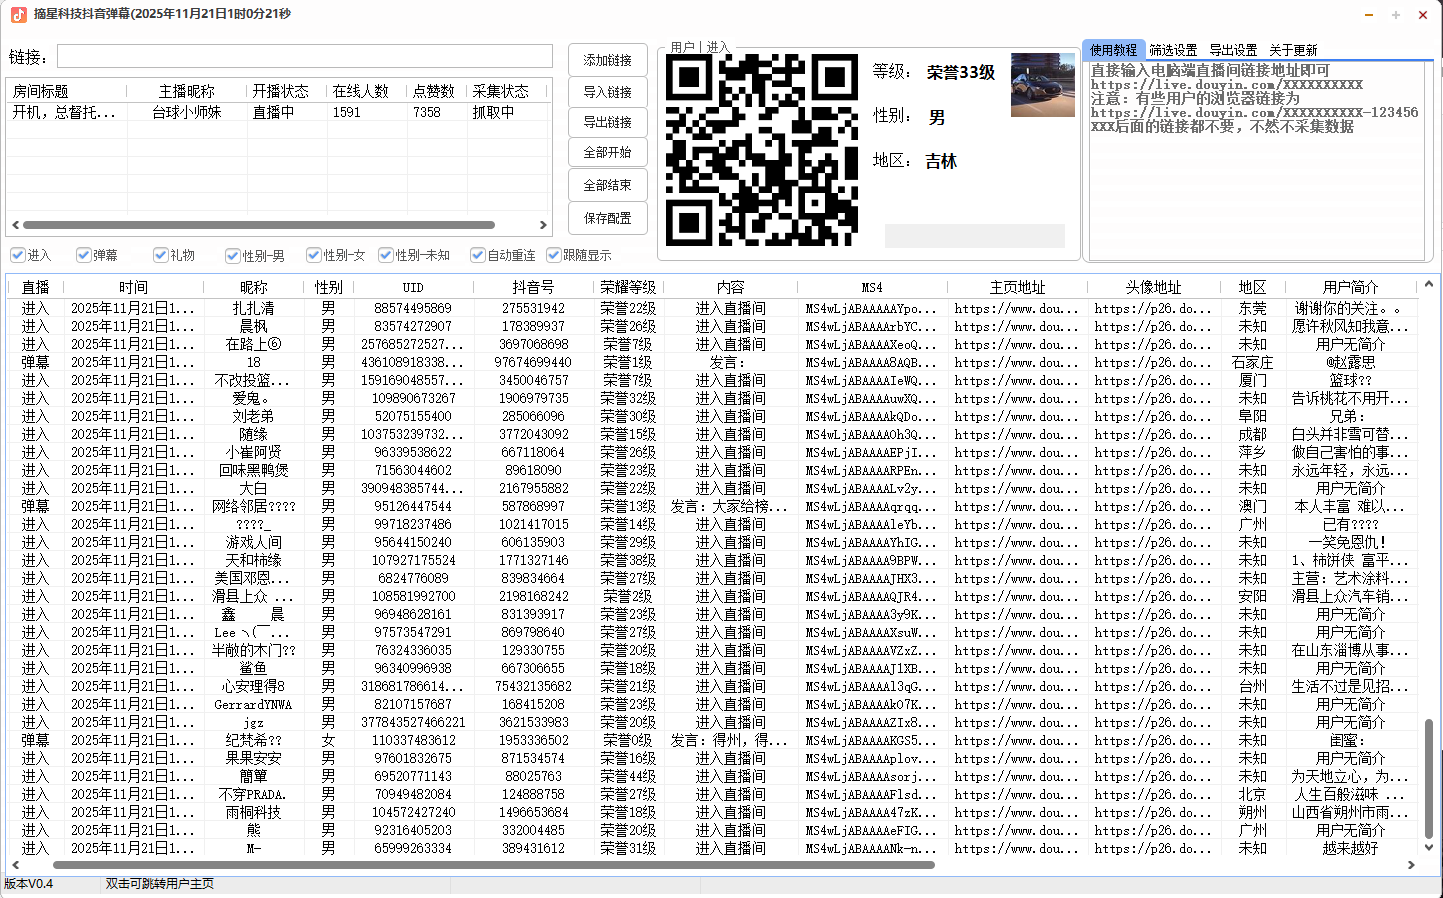Click left scroll arrow of room list

click(15, 225)
